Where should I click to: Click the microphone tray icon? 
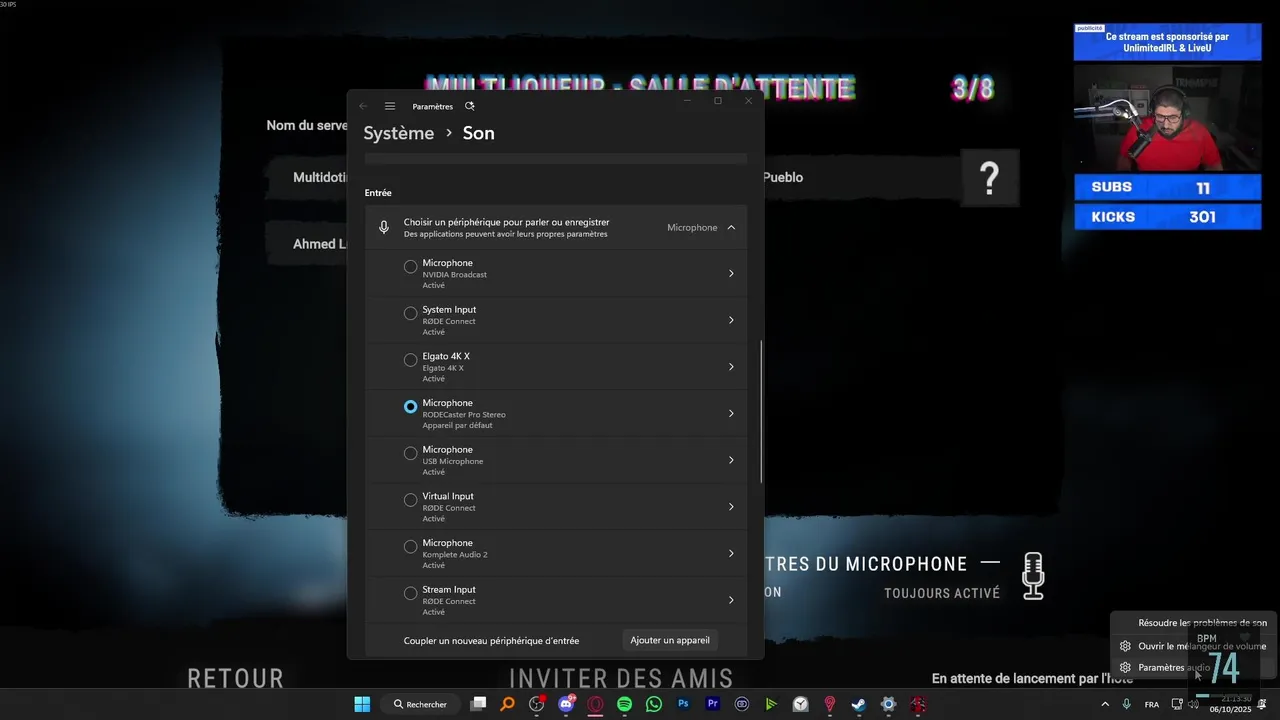(1127, 704)
